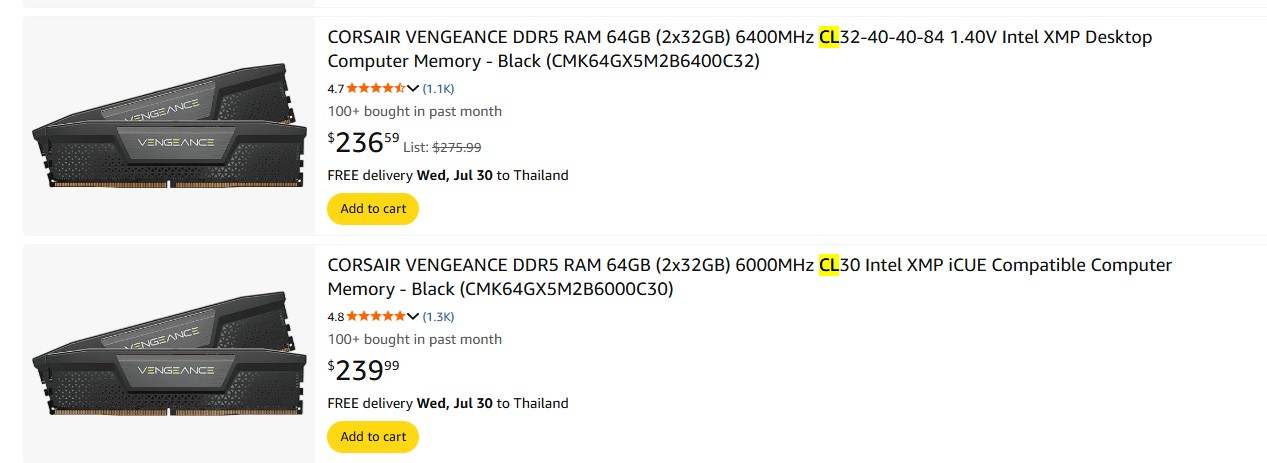Add the 6000MHz CL30 kit to cart
Image resolution: width=1267 pixels, height=463 pixels.
click(373, 437)
